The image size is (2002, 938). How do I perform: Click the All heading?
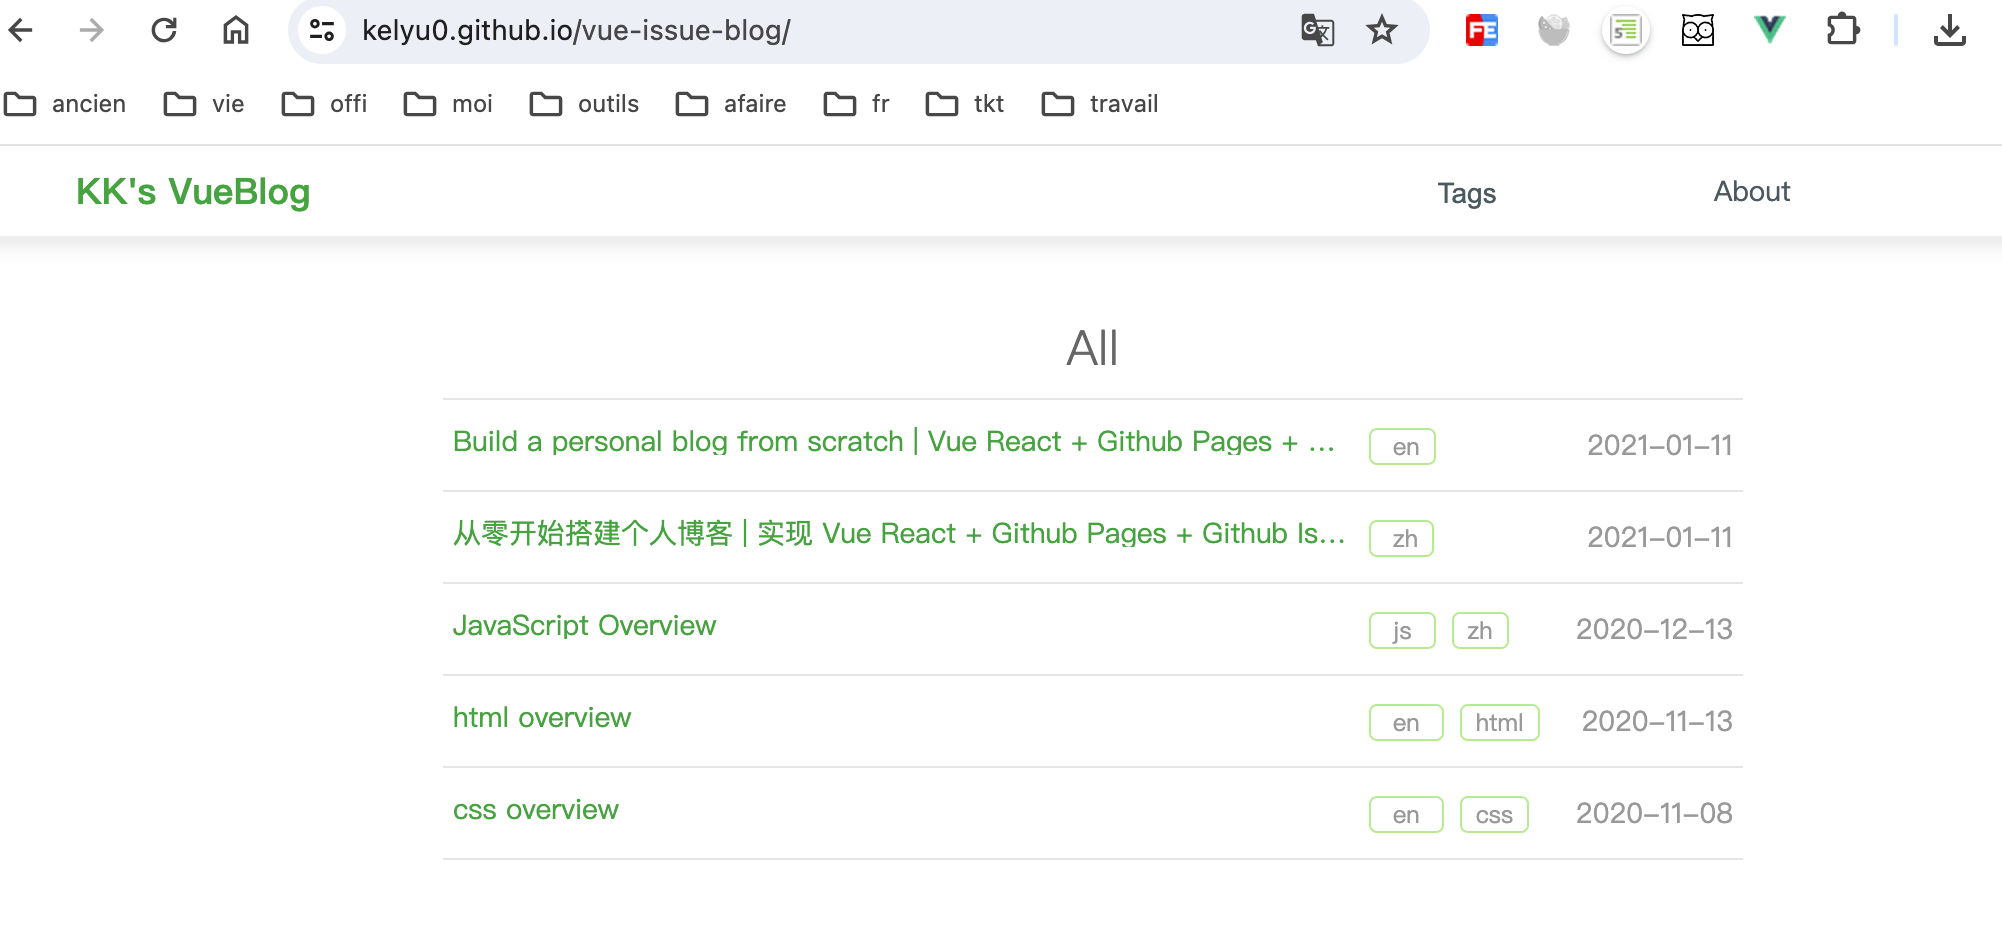(1092, 349)
